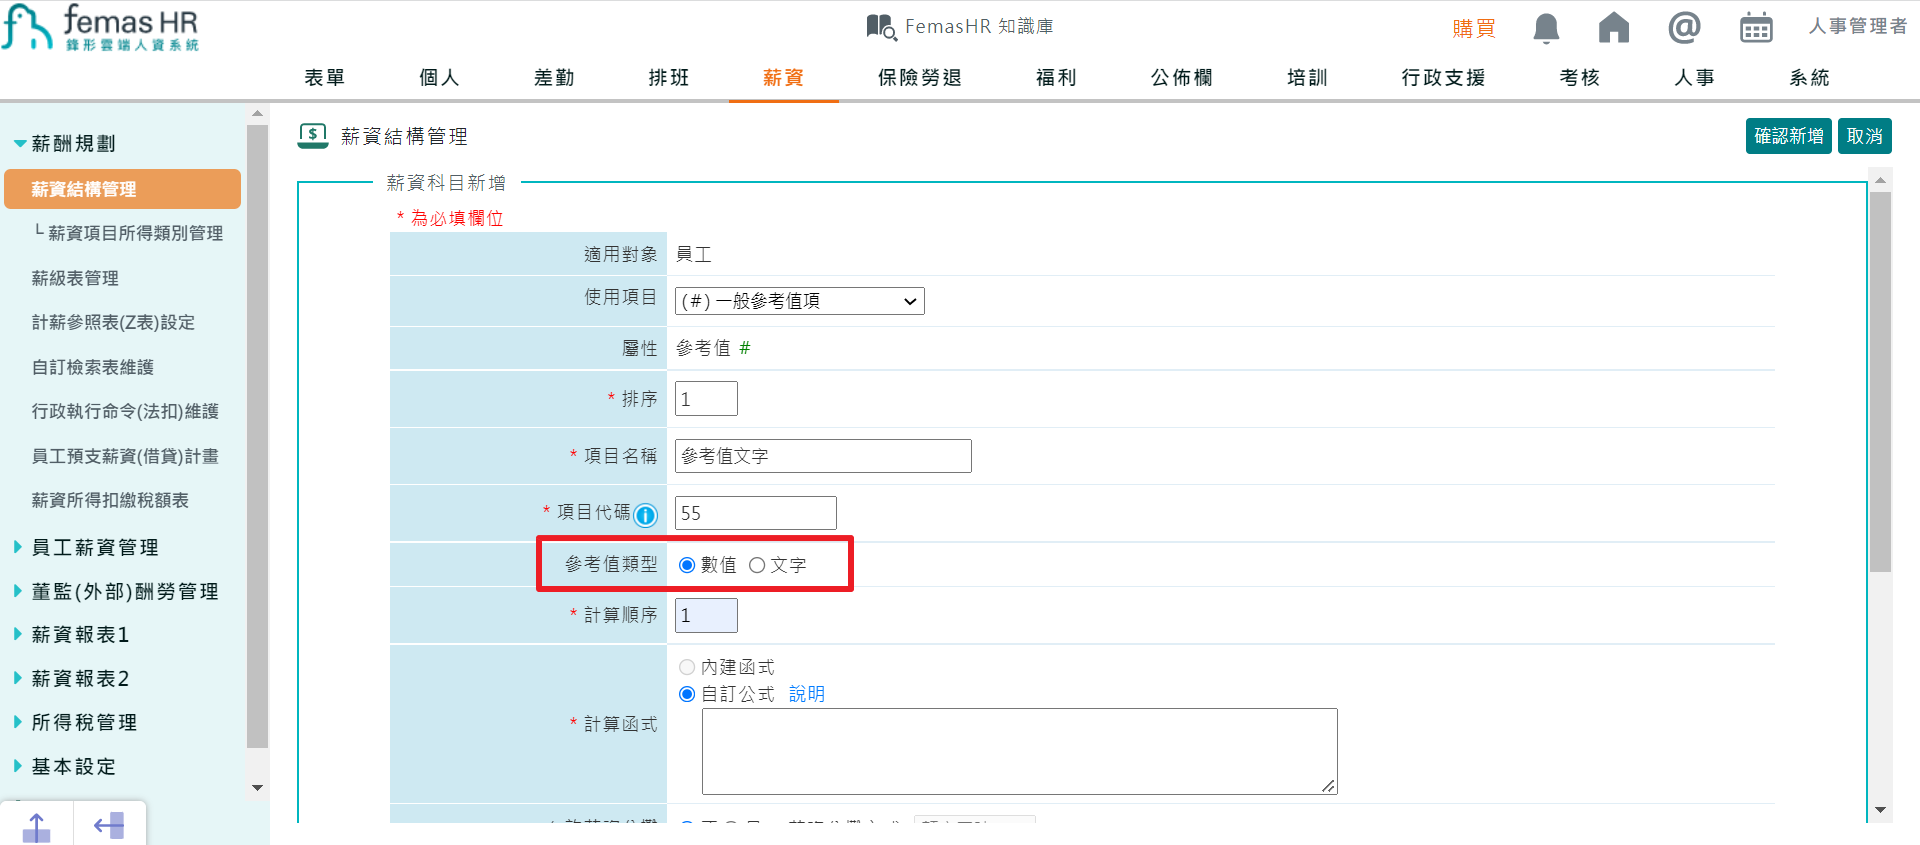Open 薪資項目所得類別管理 in the sidebar
Screen dimensions: 1920x845
(x=135, y=233)
